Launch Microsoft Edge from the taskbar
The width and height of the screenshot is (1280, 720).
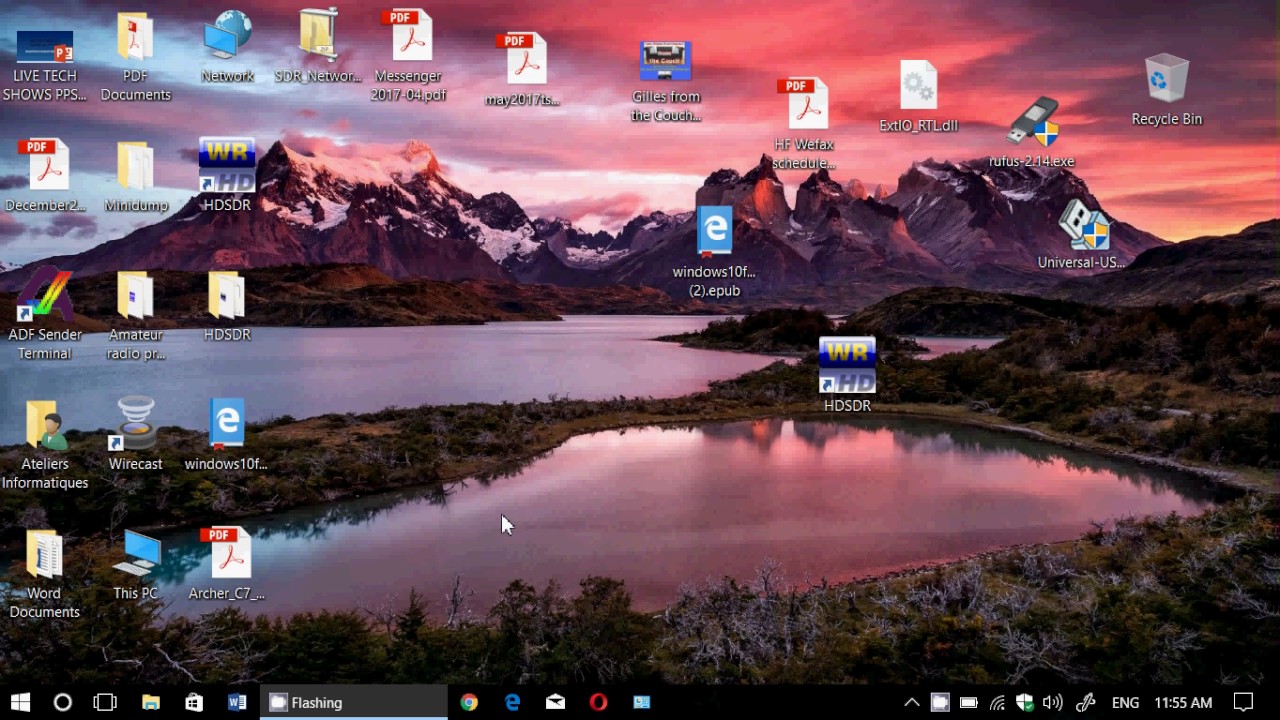(512, 702)
